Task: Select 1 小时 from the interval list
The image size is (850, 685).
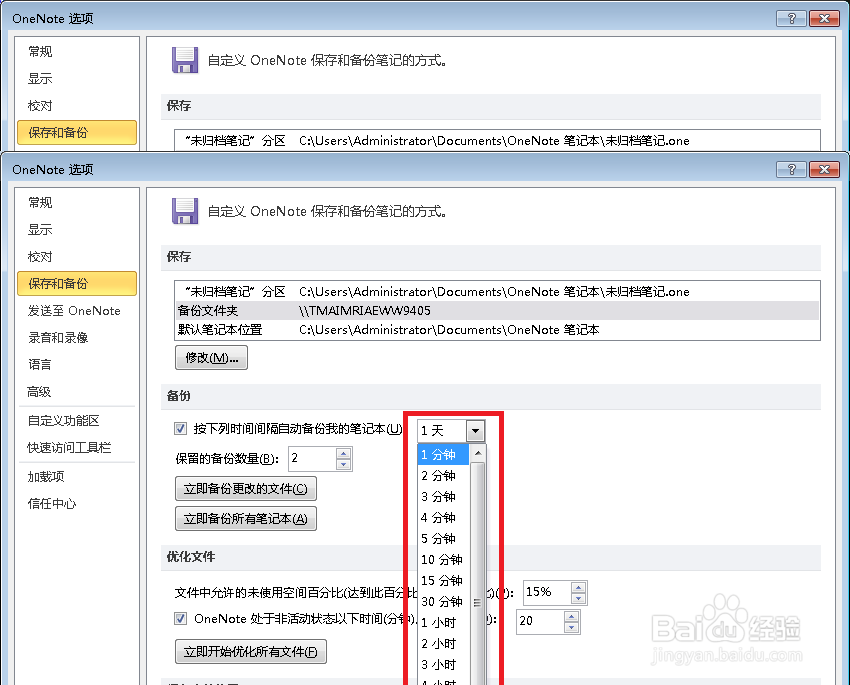Action: [x=443, y=623]
